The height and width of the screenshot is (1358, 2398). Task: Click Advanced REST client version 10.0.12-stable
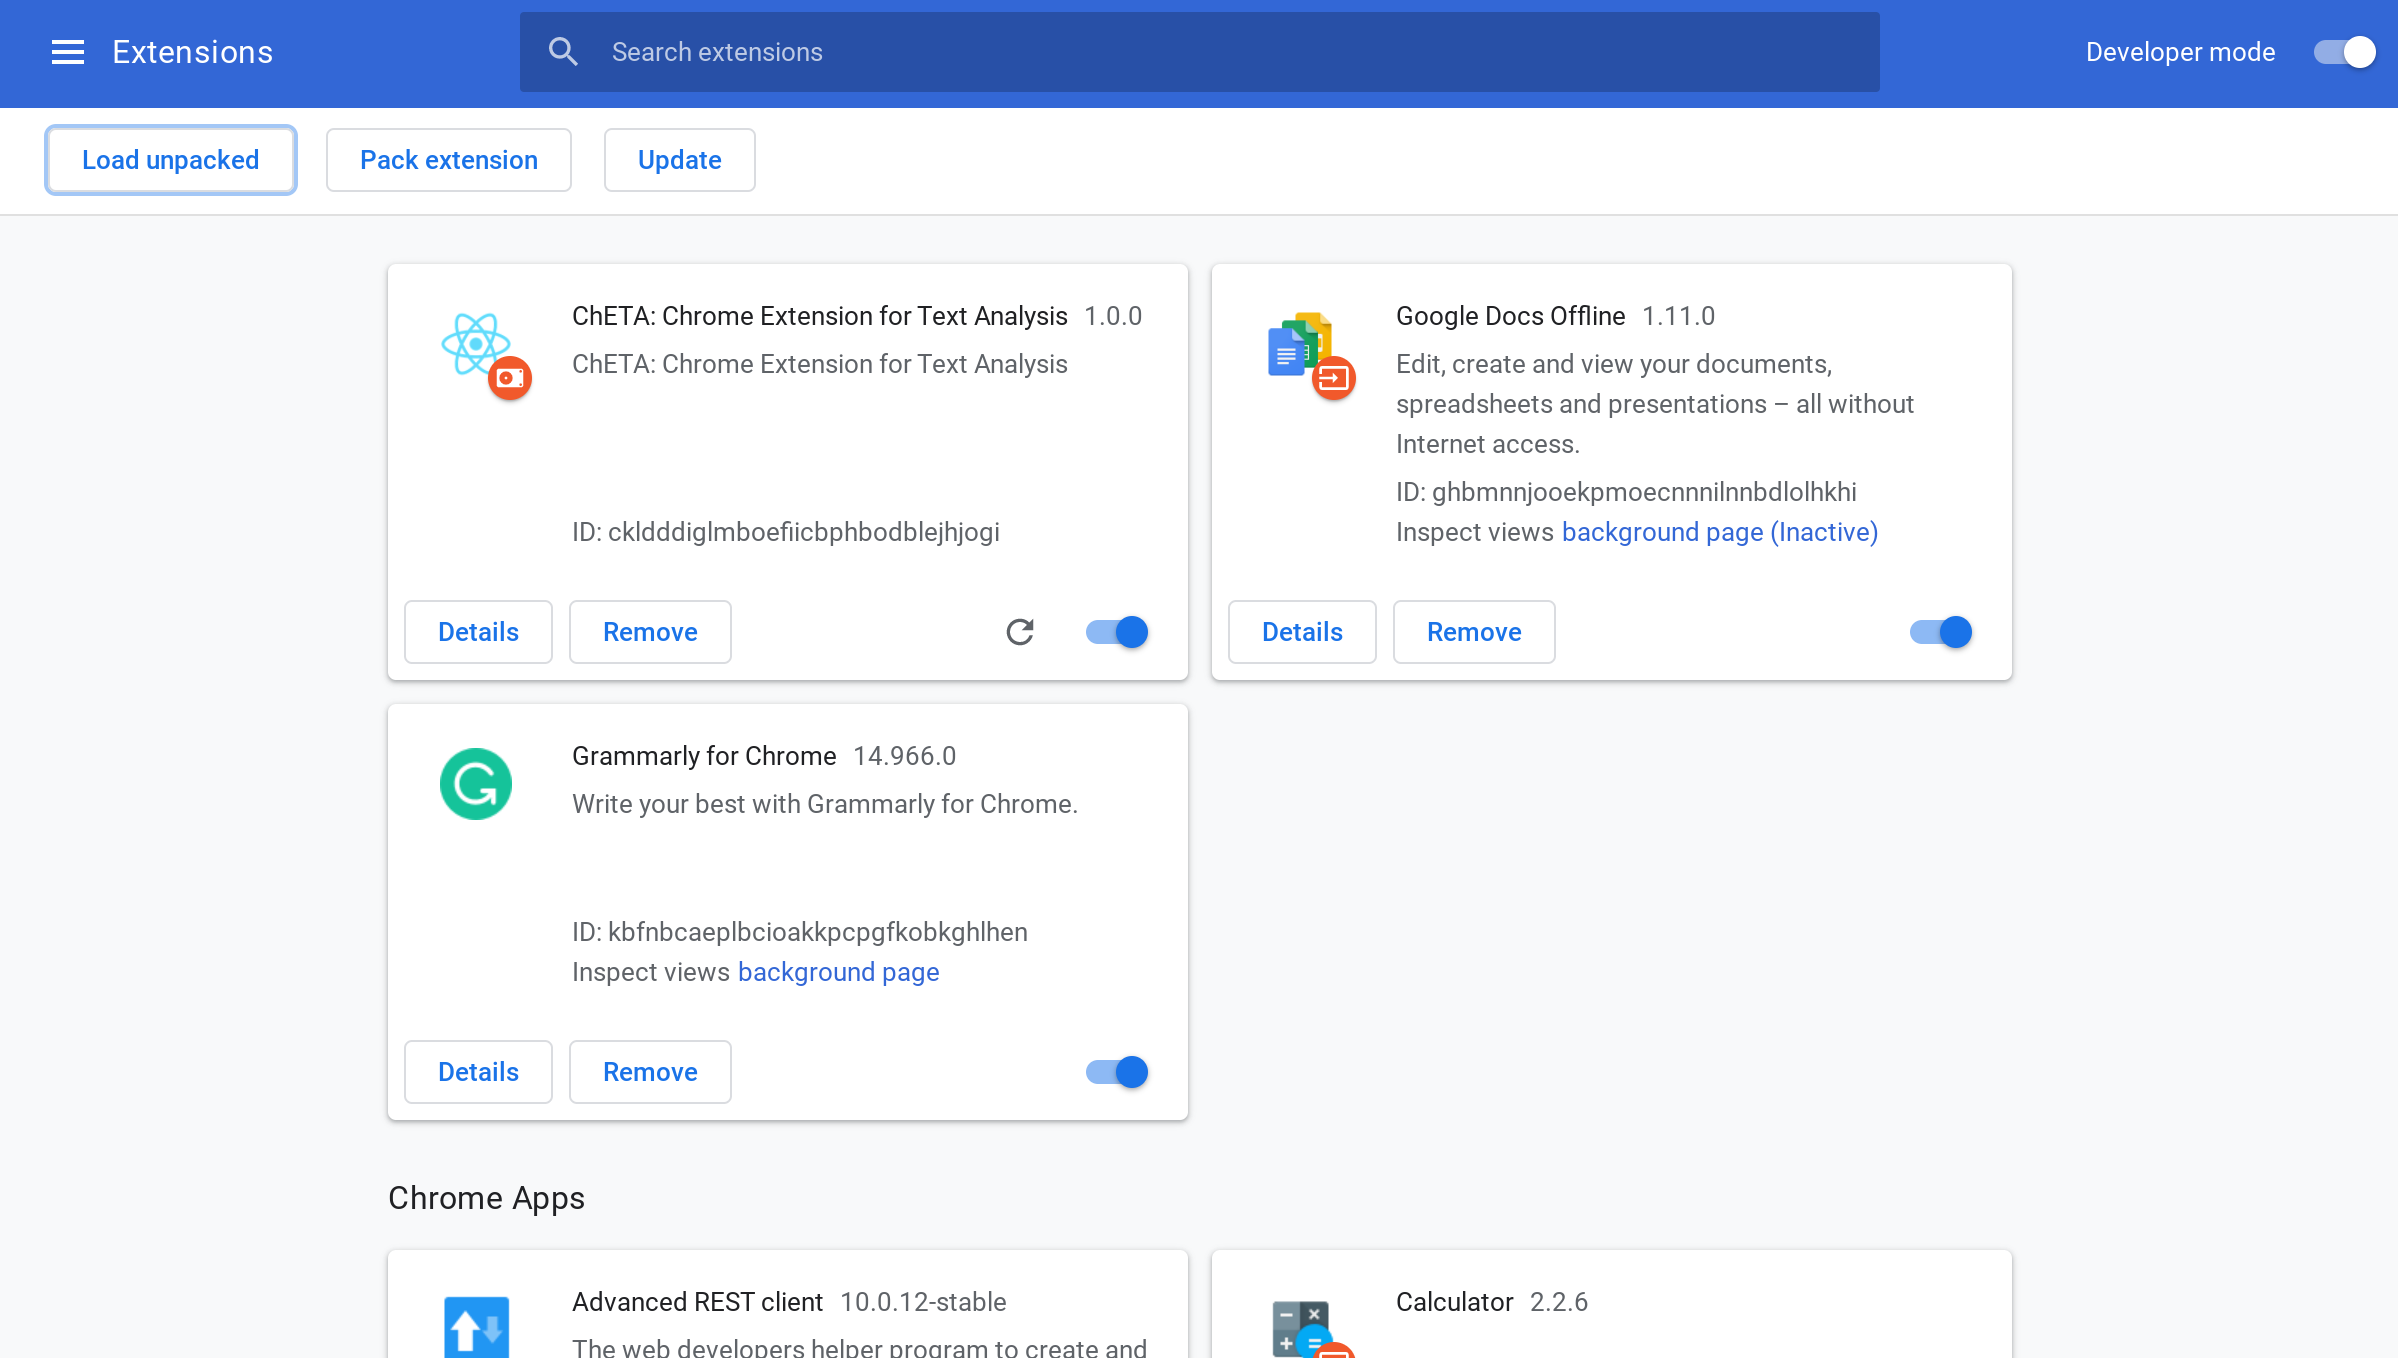click(923, 1302)
